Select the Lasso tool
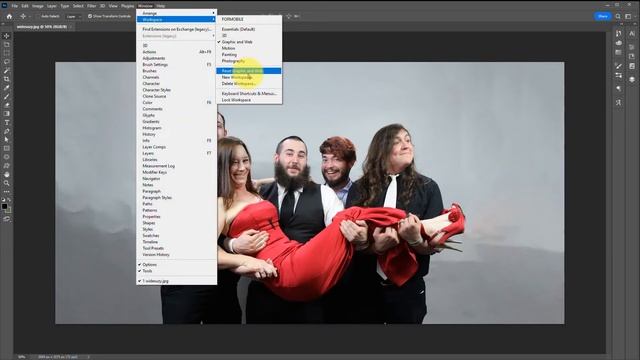The width and height of the screenshot is (640, 360). click(7, 62)
